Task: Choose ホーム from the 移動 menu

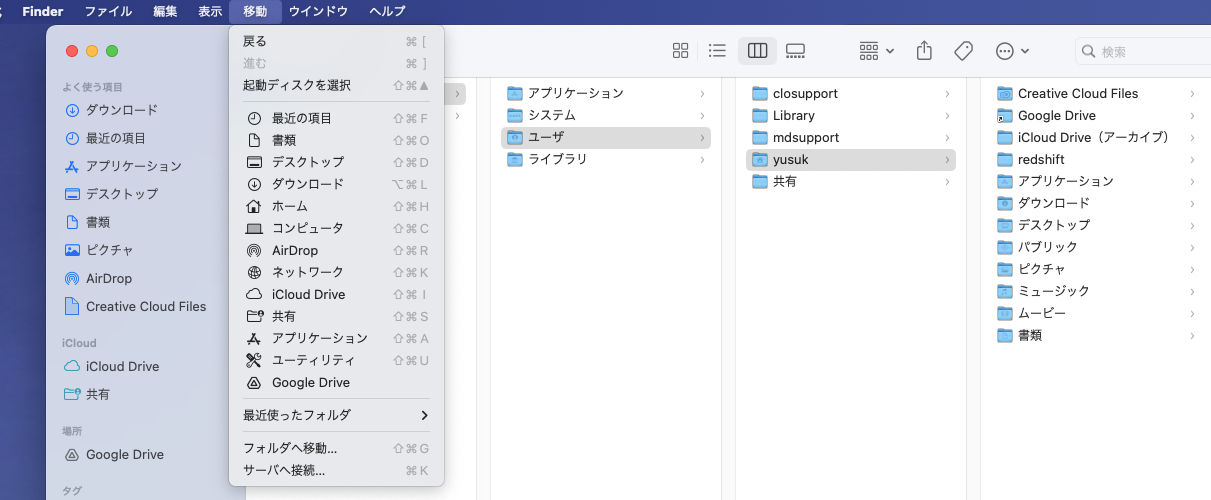Action: 336,206
